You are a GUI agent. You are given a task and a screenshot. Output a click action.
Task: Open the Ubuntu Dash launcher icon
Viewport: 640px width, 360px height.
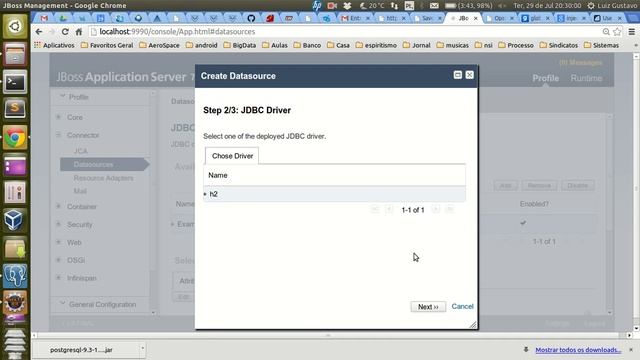15,26
